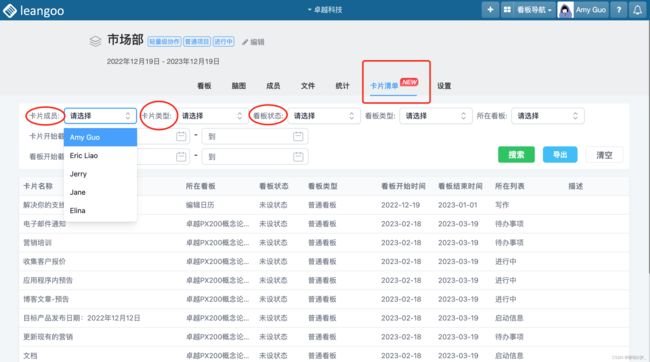Image resolution: width=650 pixels, height=362 pixels.
Task: Open the 卓越科技 organization dropdown
Action: 325,10
